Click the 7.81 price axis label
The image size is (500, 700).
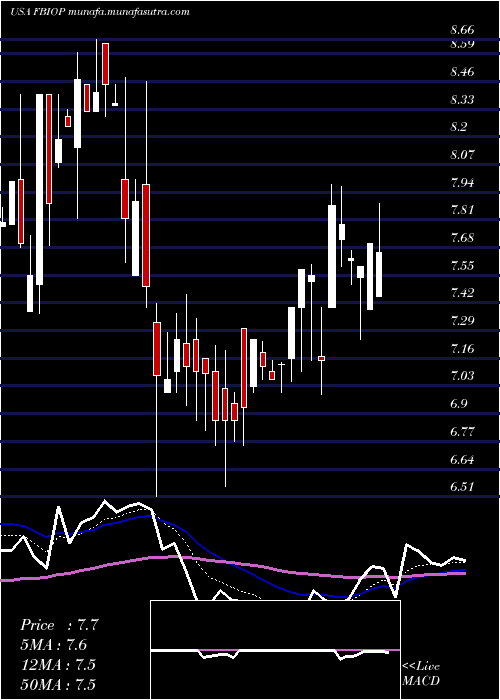(462, 210)
